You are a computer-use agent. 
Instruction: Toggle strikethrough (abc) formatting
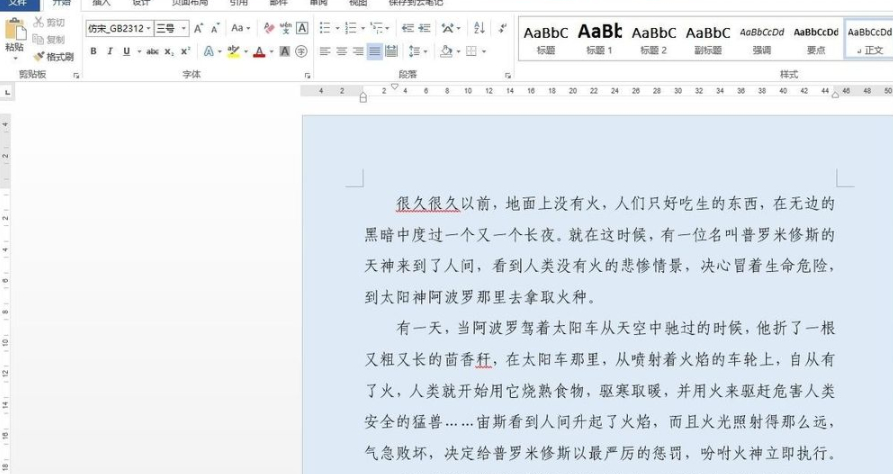click(152, 51)
